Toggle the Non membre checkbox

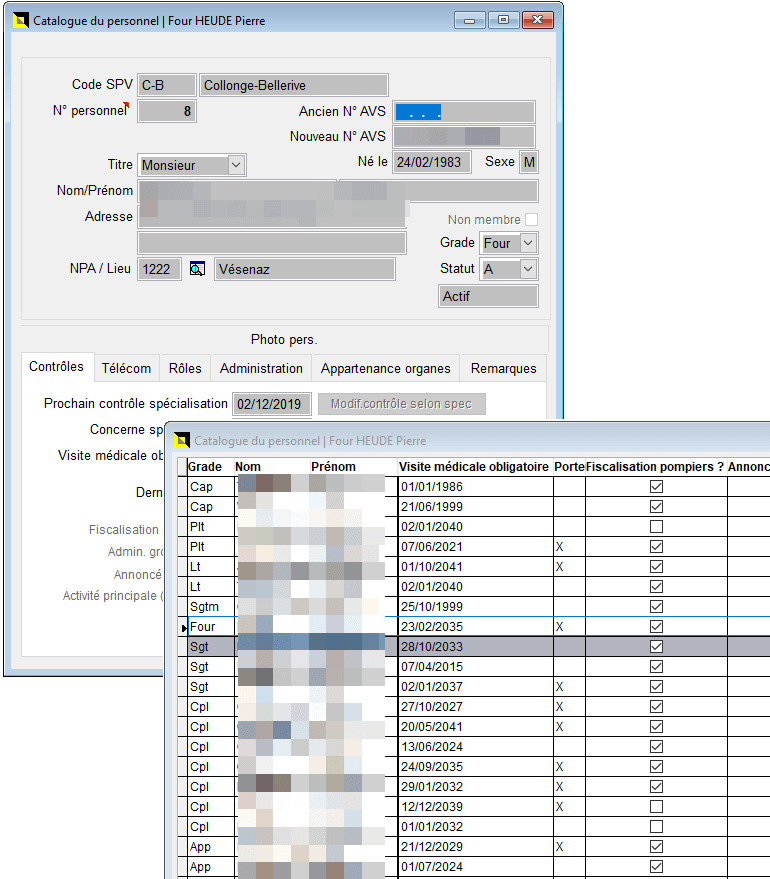[532, 219]
